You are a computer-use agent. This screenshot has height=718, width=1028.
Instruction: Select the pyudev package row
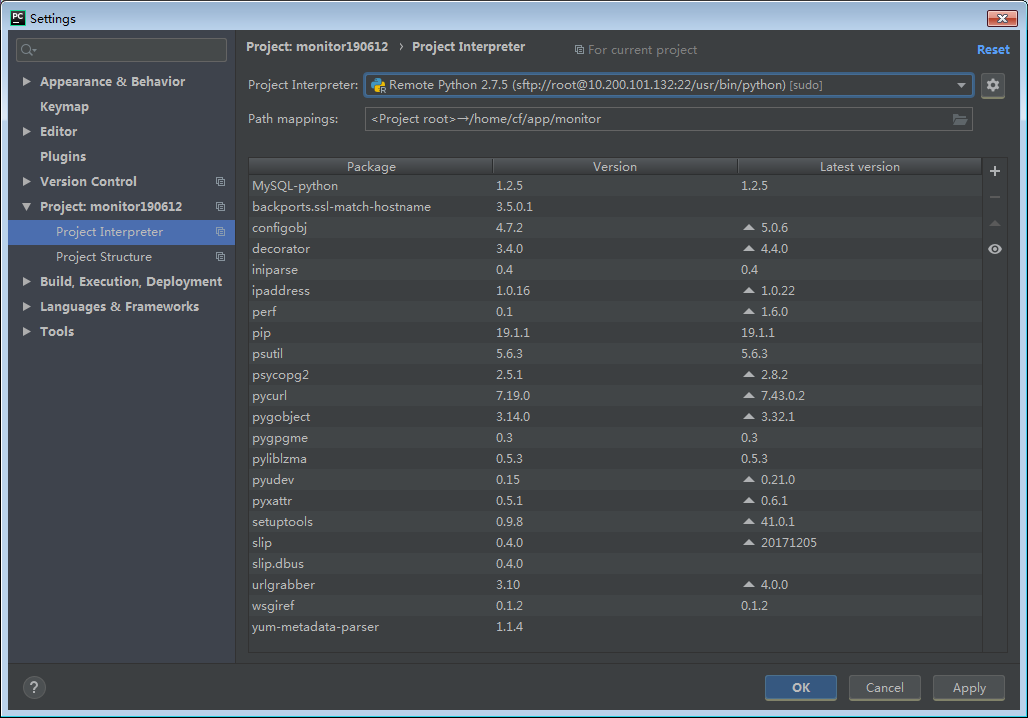click(x=615, y=479)
